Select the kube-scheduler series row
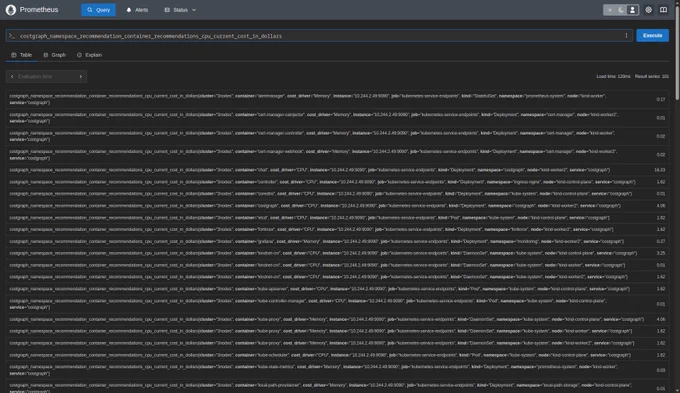Image resolution: width=680 pixels, height=393 pixels. (x=337, y=355)
